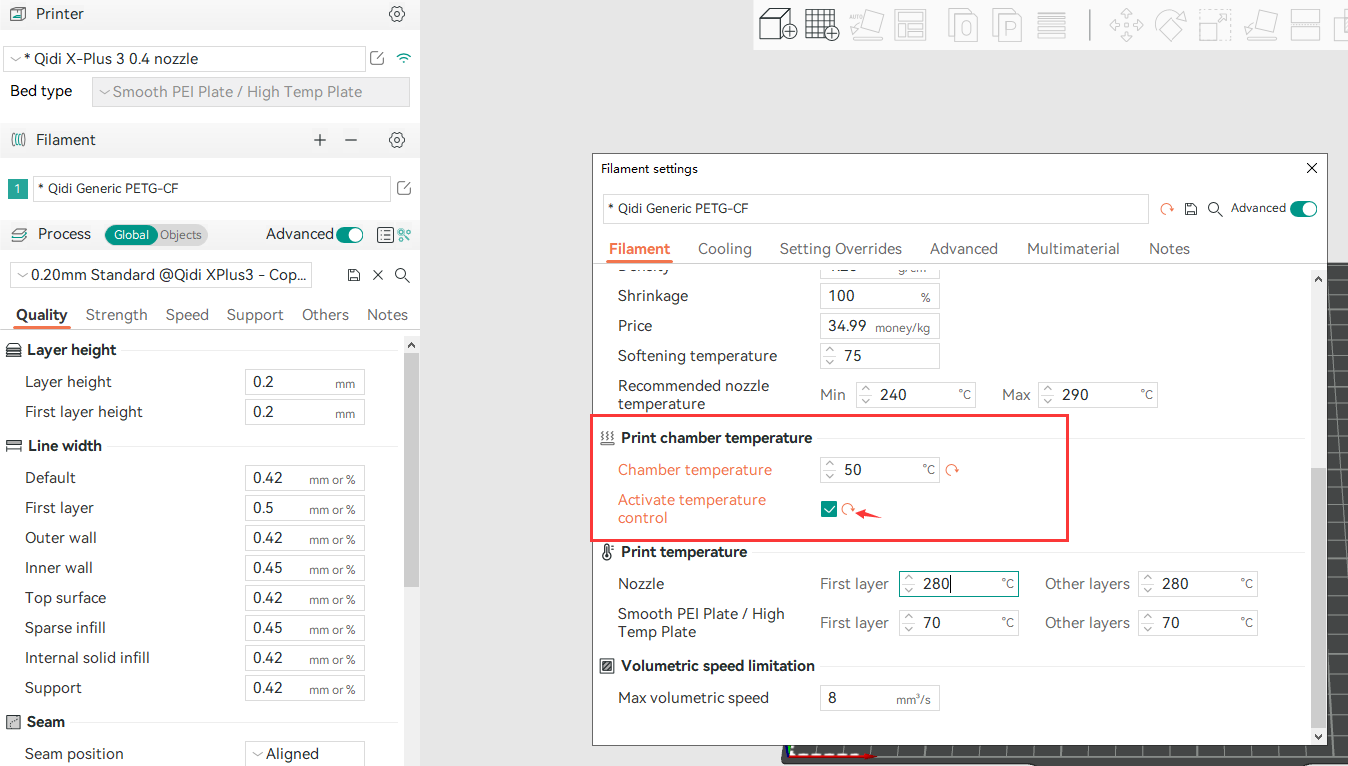The width and height of the screenshot is (1348, 766).
Task: Open the Setting Overrides tab
Action: point(840,249)
